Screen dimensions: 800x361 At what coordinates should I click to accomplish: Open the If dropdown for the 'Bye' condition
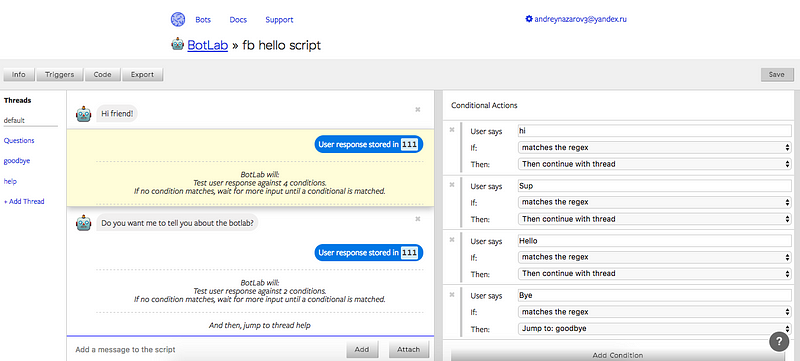(655, 312)
